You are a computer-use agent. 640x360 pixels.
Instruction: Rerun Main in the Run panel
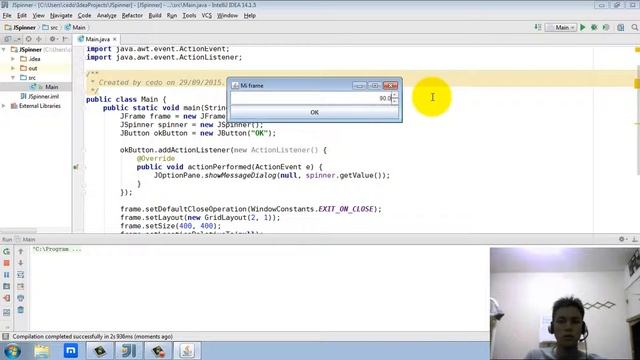pos(7,251)
